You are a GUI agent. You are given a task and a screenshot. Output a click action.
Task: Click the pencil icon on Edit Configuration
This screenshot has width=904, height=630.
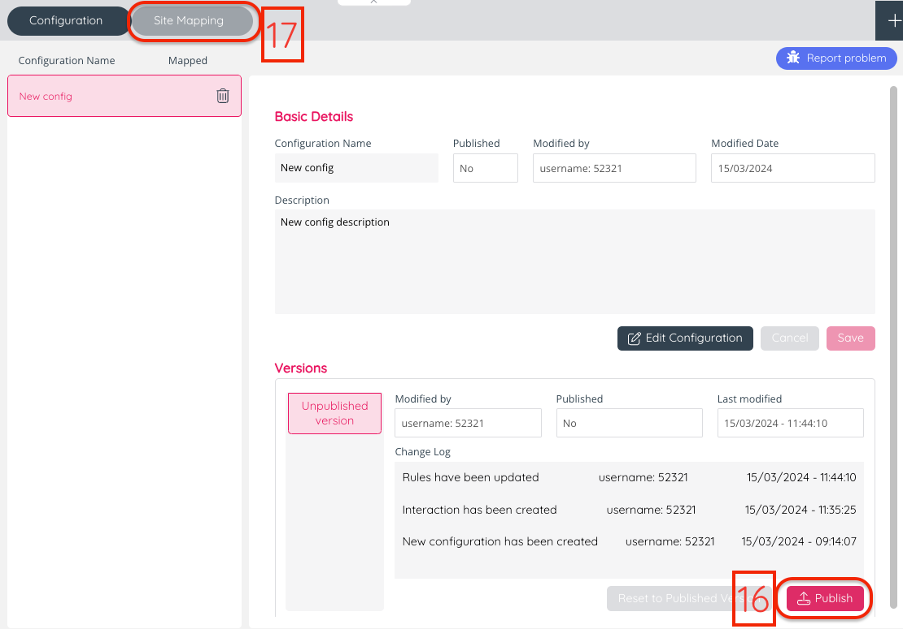click(634, 338)
